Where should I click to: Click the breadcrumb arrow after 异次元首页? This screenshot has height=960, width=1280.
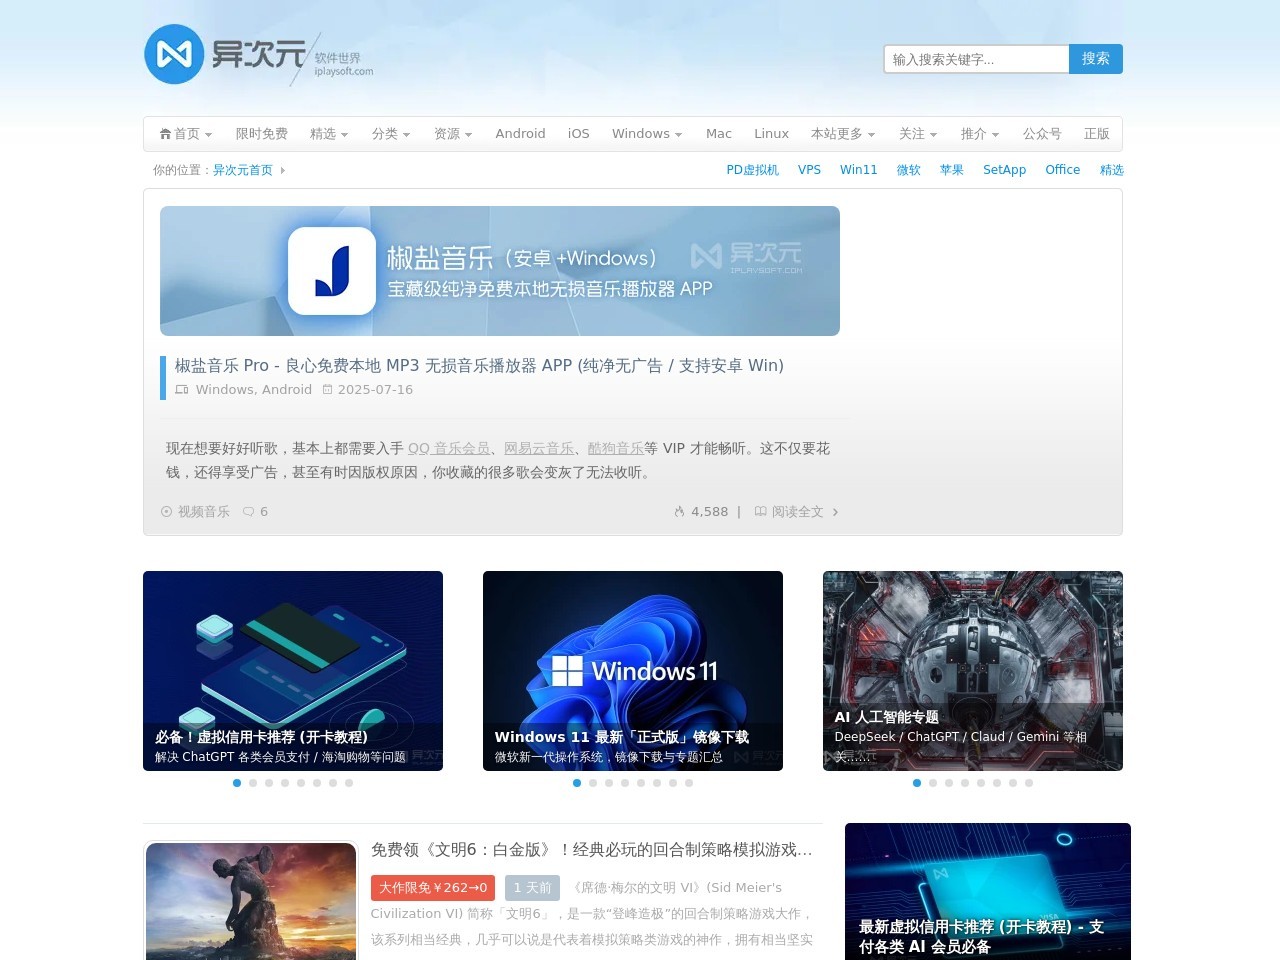tap(283, 170)
